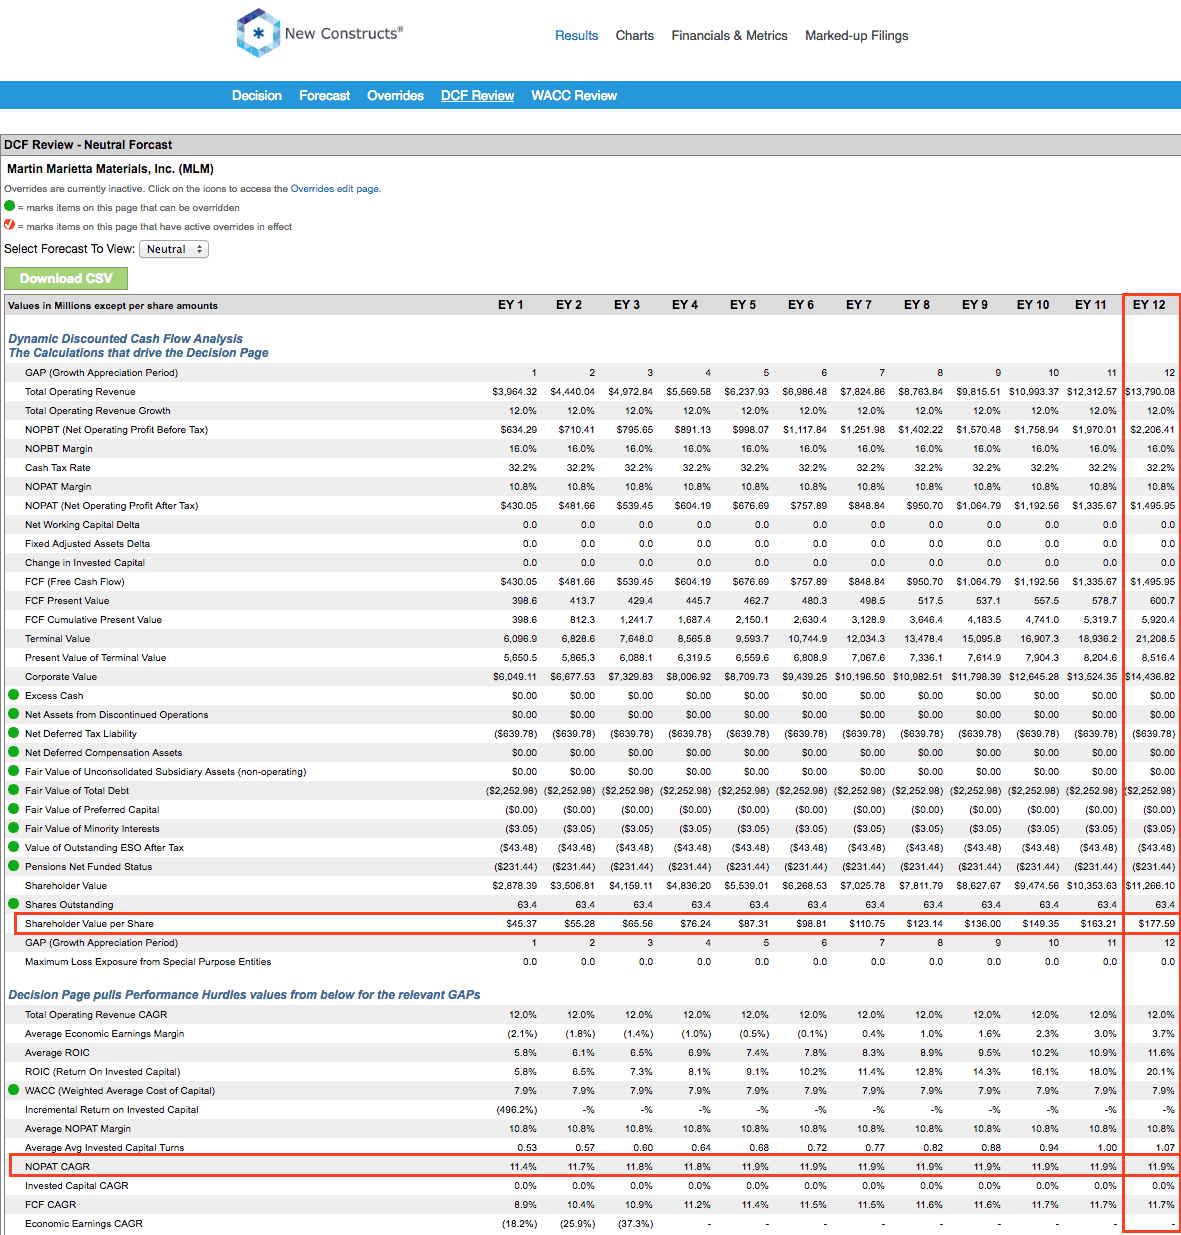Click the Invested Capital CAGR row label
This screenshot has height=1235, width=1181.
tap(77, 1186)
